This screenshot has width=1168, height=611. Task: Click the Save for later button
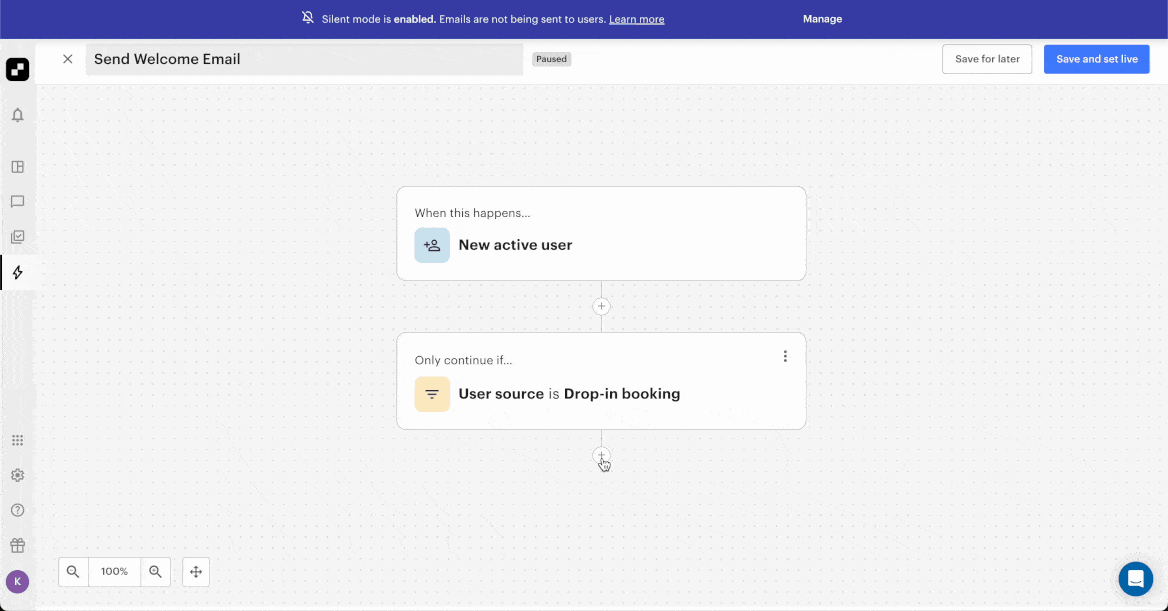click(x=987, y=59)
